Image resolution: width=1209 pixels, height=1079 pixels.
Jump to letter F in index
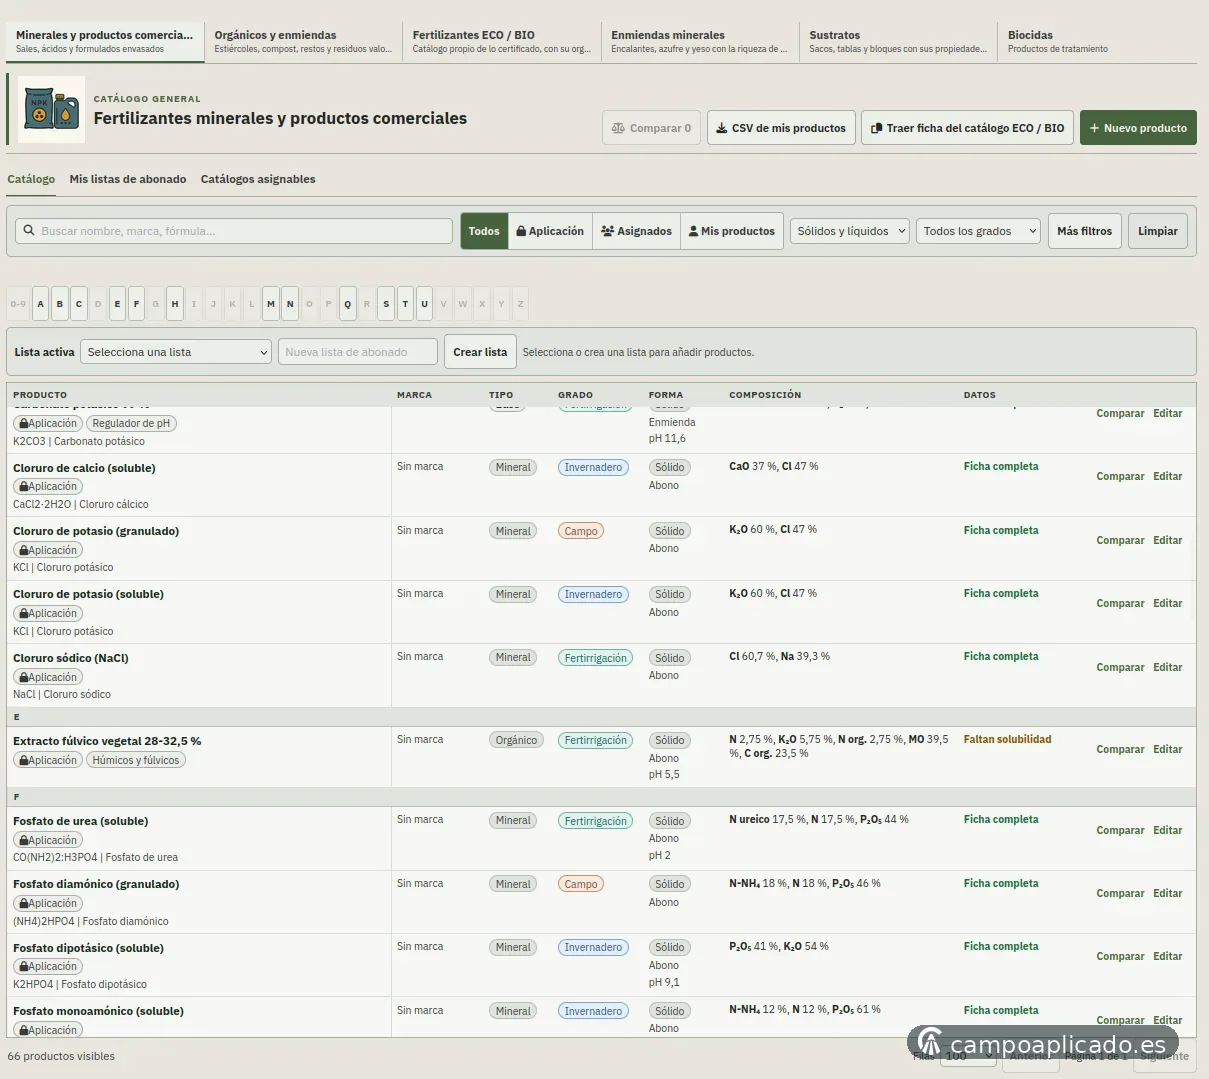tap(137, 304)
